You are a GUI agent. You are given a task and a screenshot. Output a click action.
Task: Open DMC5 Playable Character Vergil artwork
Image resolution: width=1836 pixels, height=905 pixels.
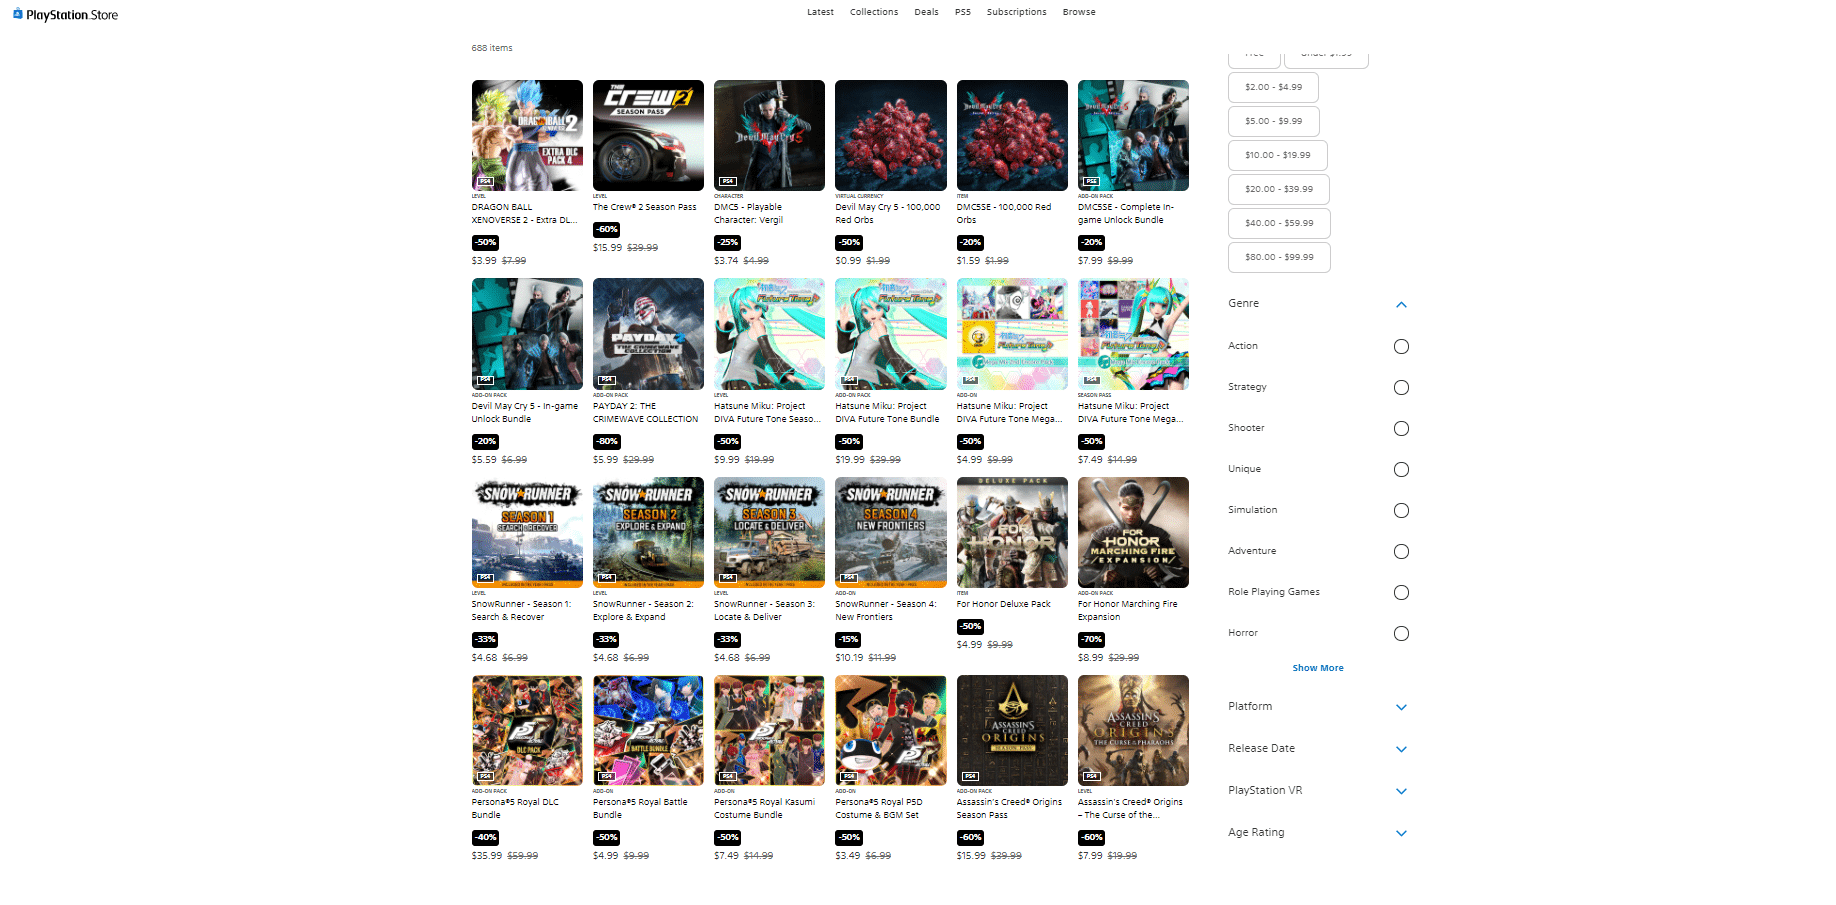click(769, 135)
